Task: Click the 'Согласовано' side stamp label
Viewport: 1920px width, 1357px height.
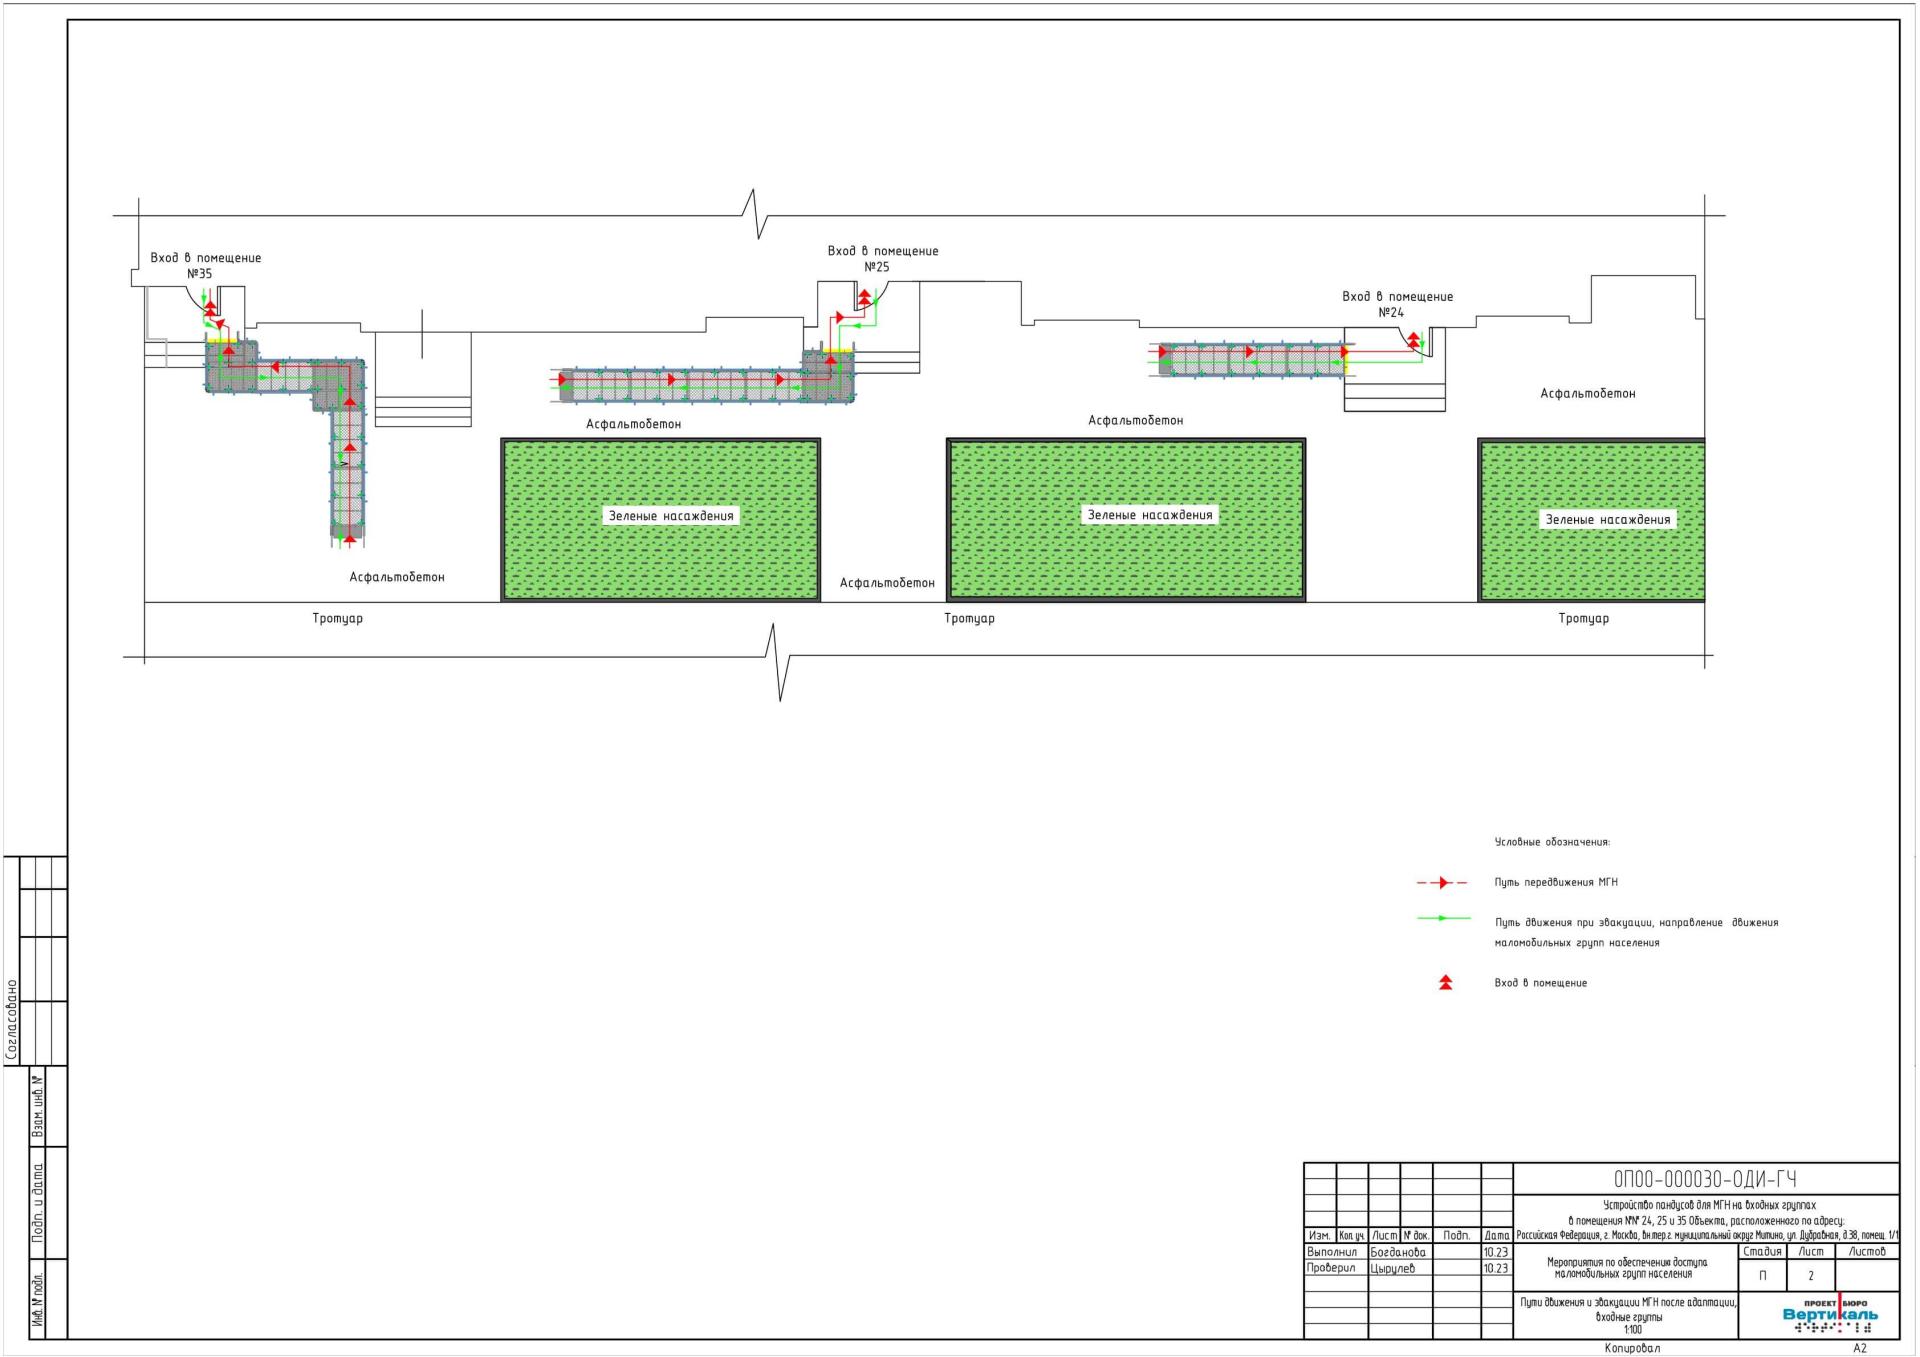Action: tap(12, 1020)
